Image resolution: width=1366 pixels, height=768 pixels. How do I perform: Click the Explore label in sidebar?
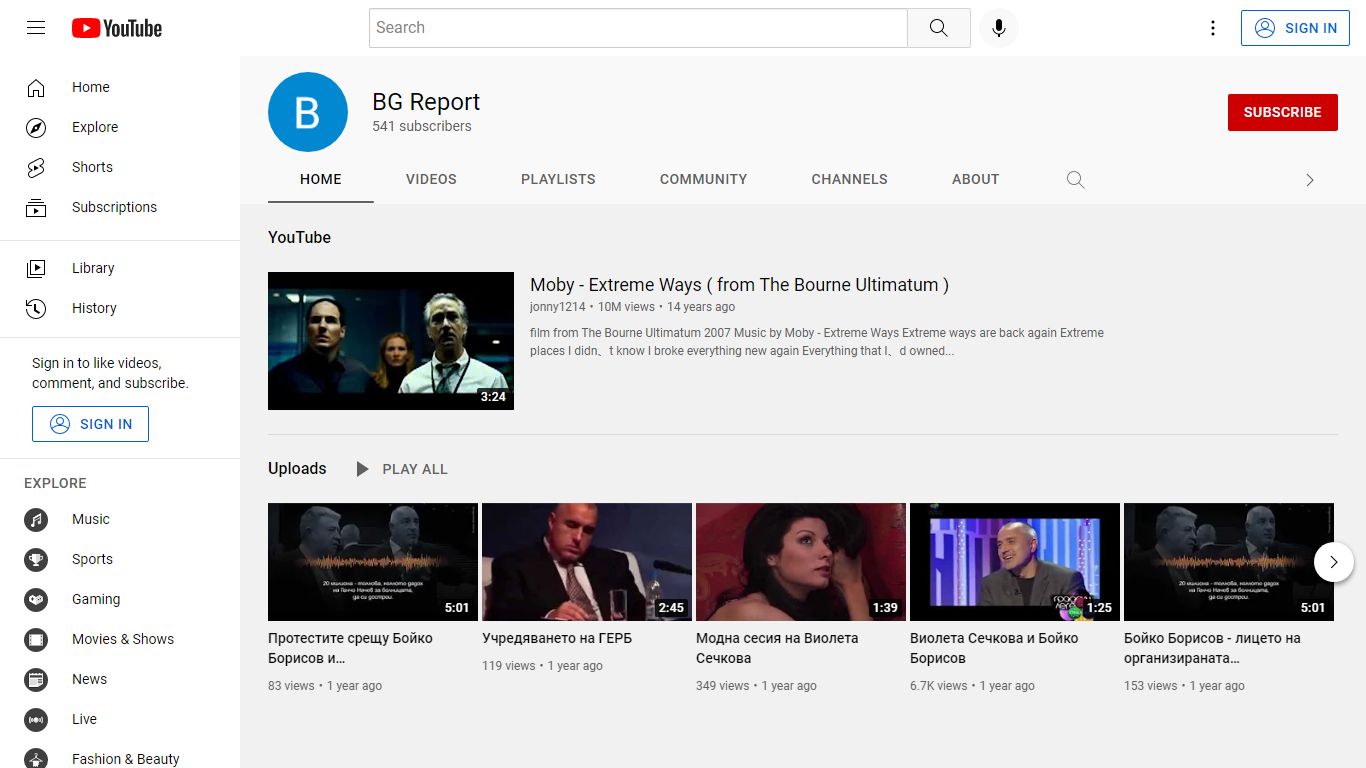95,128
